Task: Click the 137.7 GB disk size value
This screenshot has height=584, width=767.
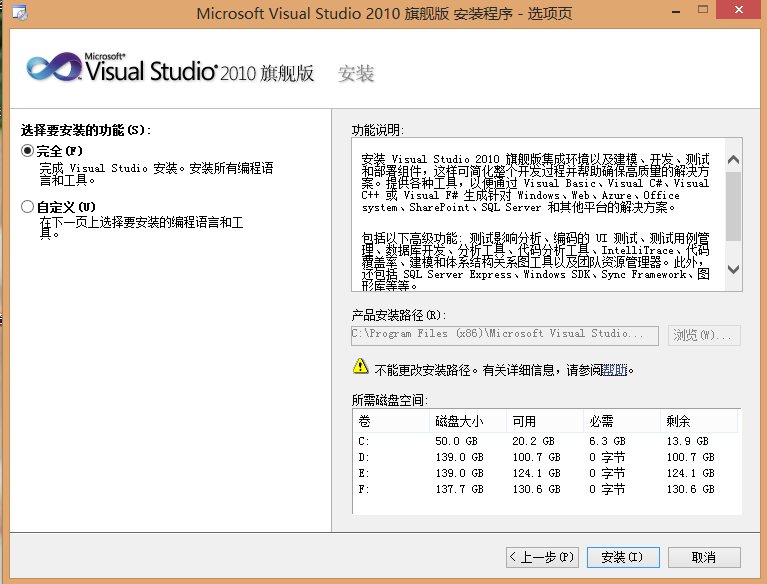Action: click(x=459, y=489)
